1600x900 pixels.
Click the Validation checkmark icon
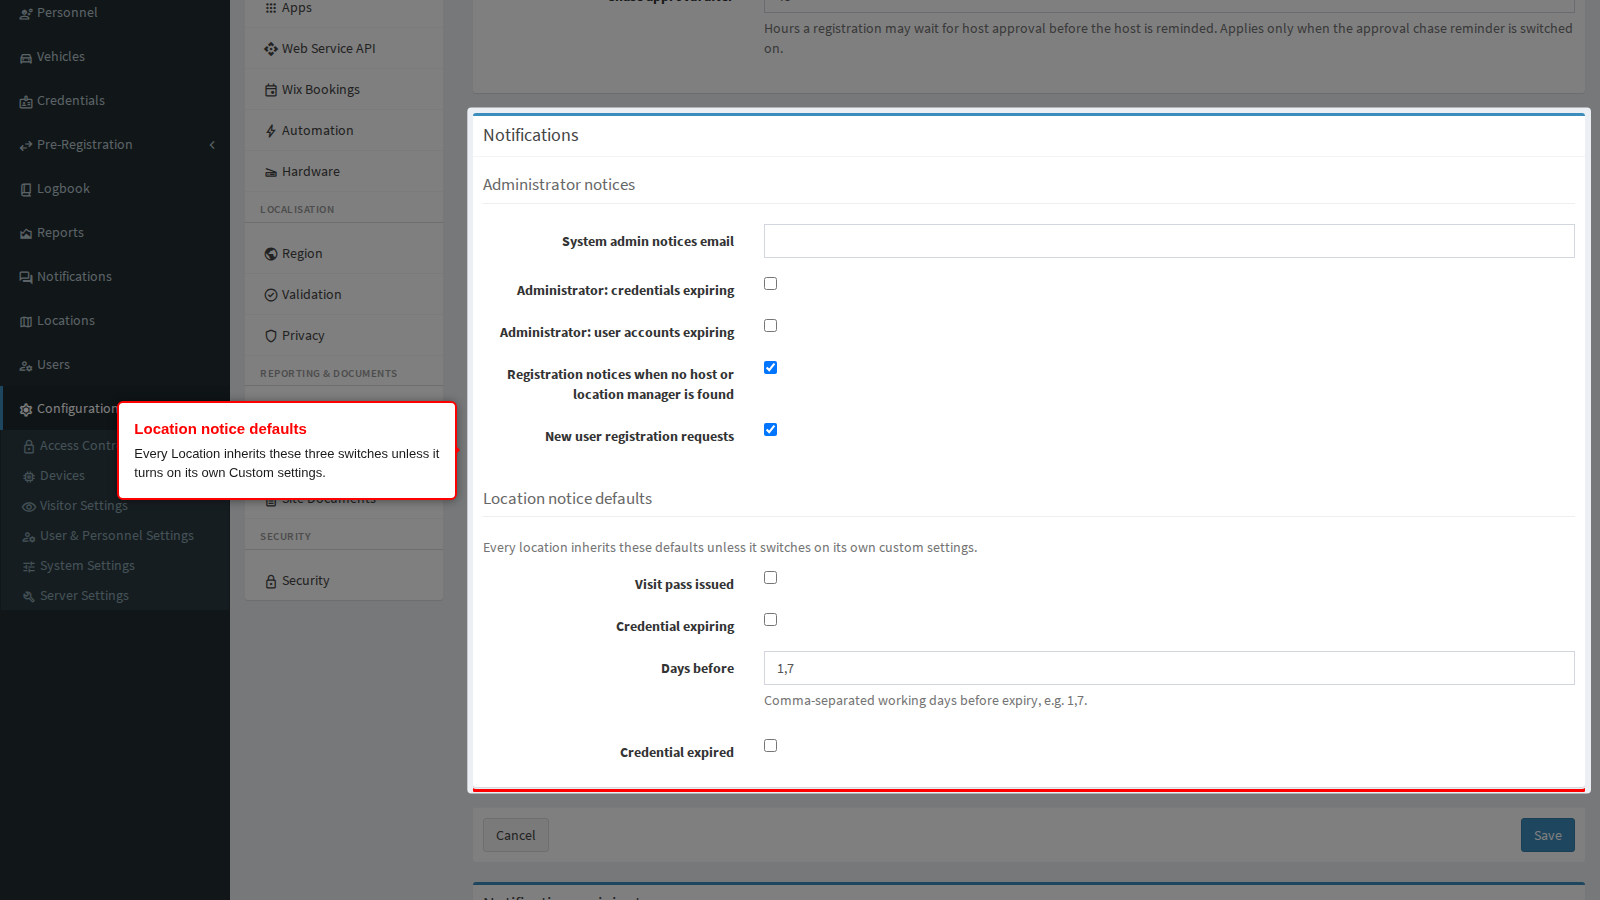[x=271, y=295]
